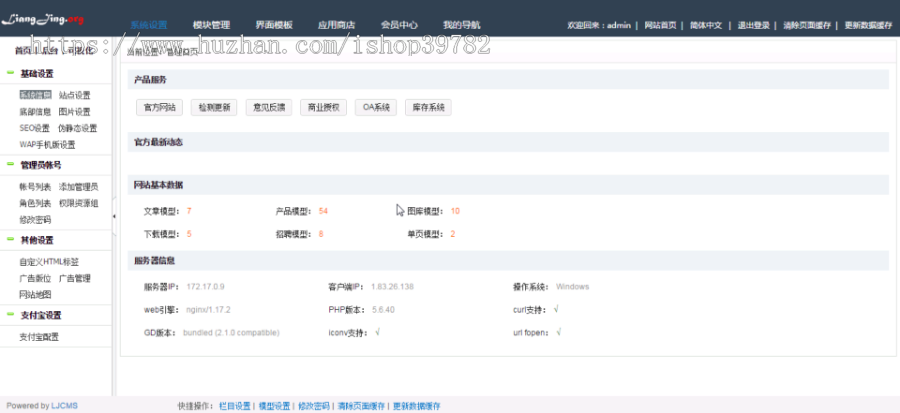900x413 pixels.
Task: Select the highlighted 系统信息 sidebar item
Action: (x=35, y=95)
